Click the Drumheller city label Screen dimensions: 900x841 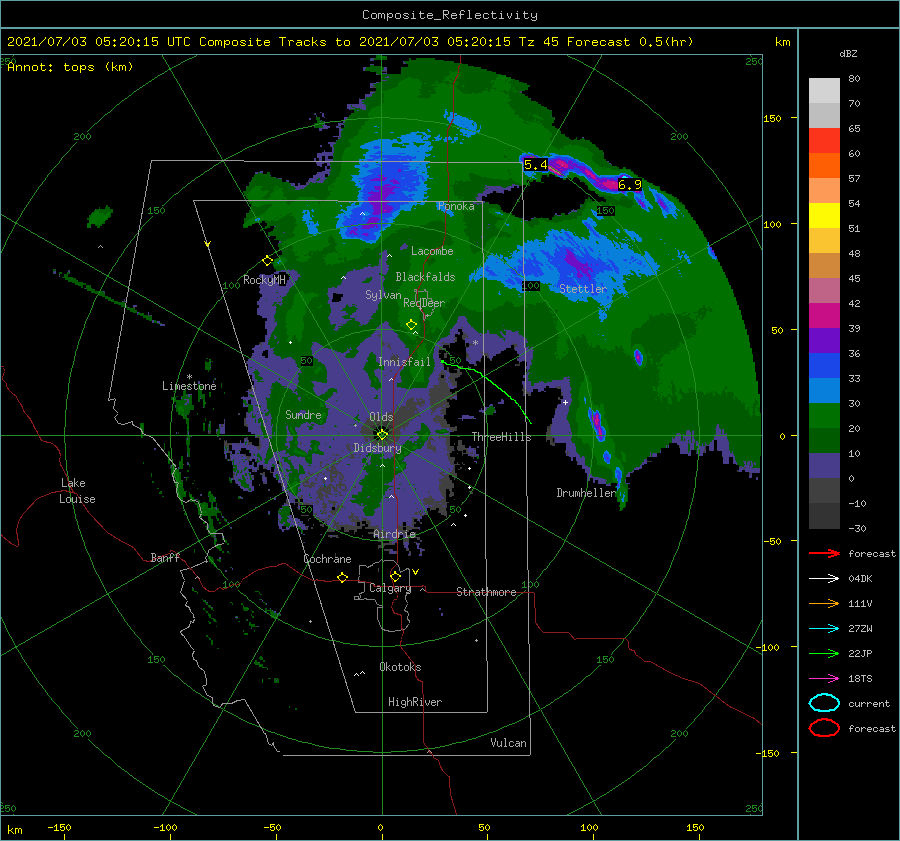(x=586, y=493)
